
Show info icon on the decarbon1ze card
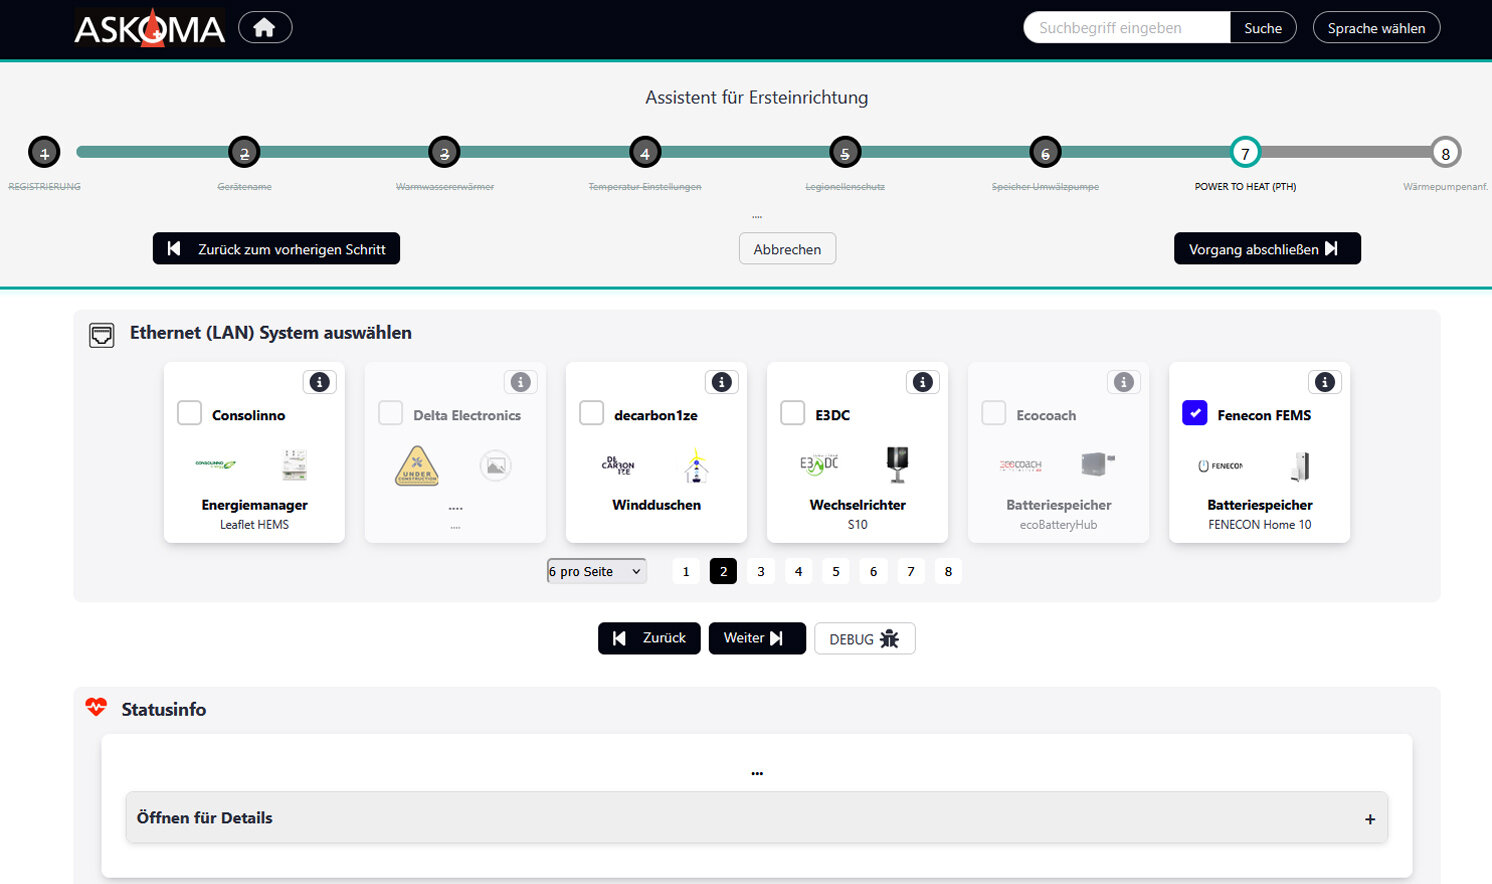coord(721,382)
